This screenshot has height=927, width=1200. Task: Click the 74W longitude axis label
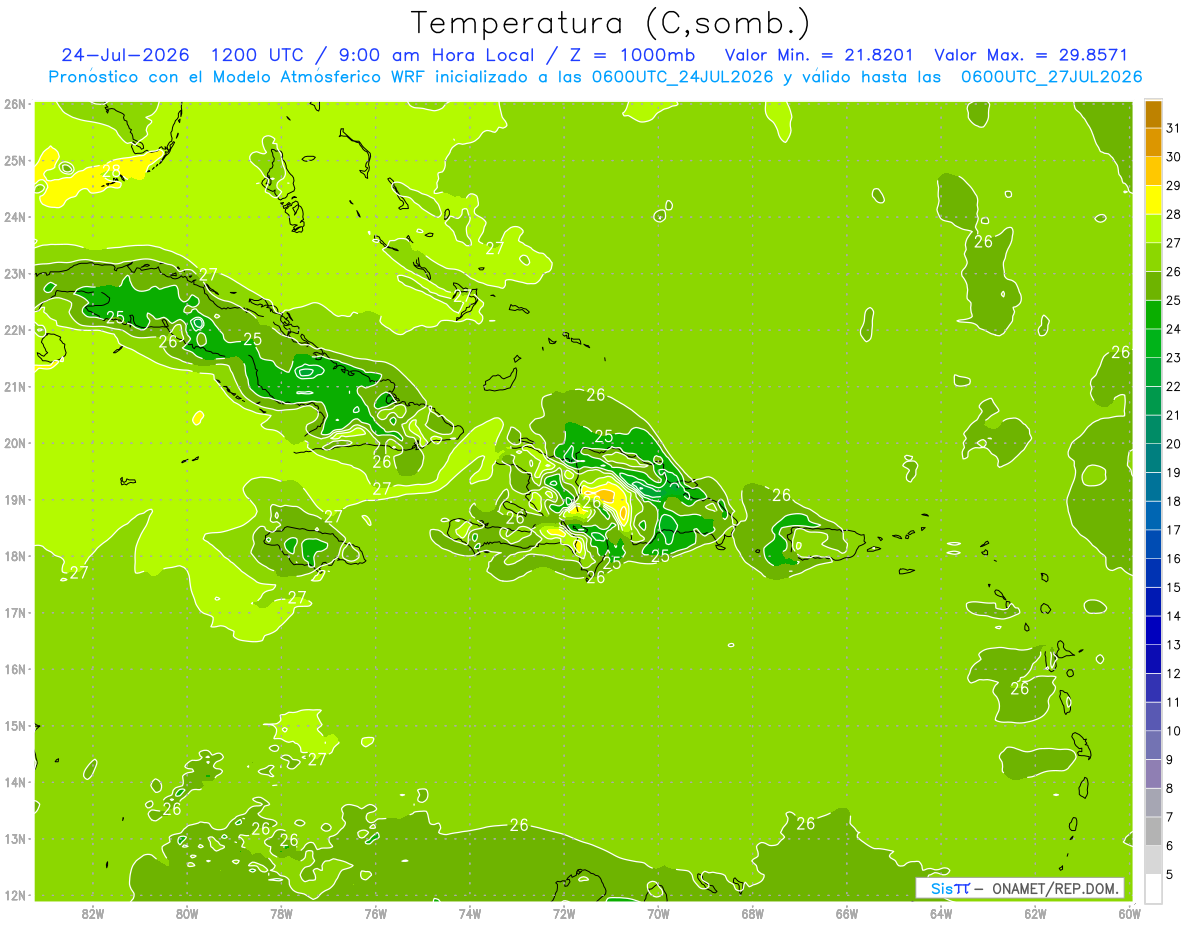[470, 913]
